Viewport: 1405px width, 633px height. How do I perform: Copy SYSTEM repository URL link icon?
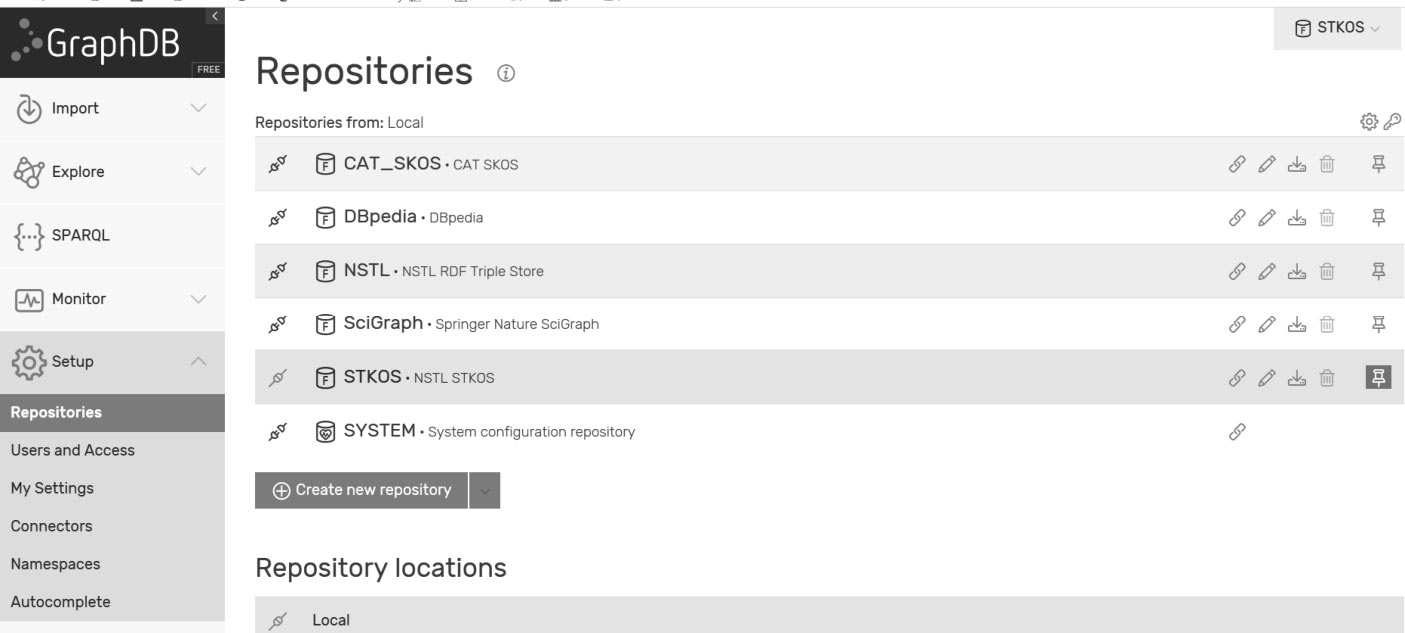point(1238,432)
